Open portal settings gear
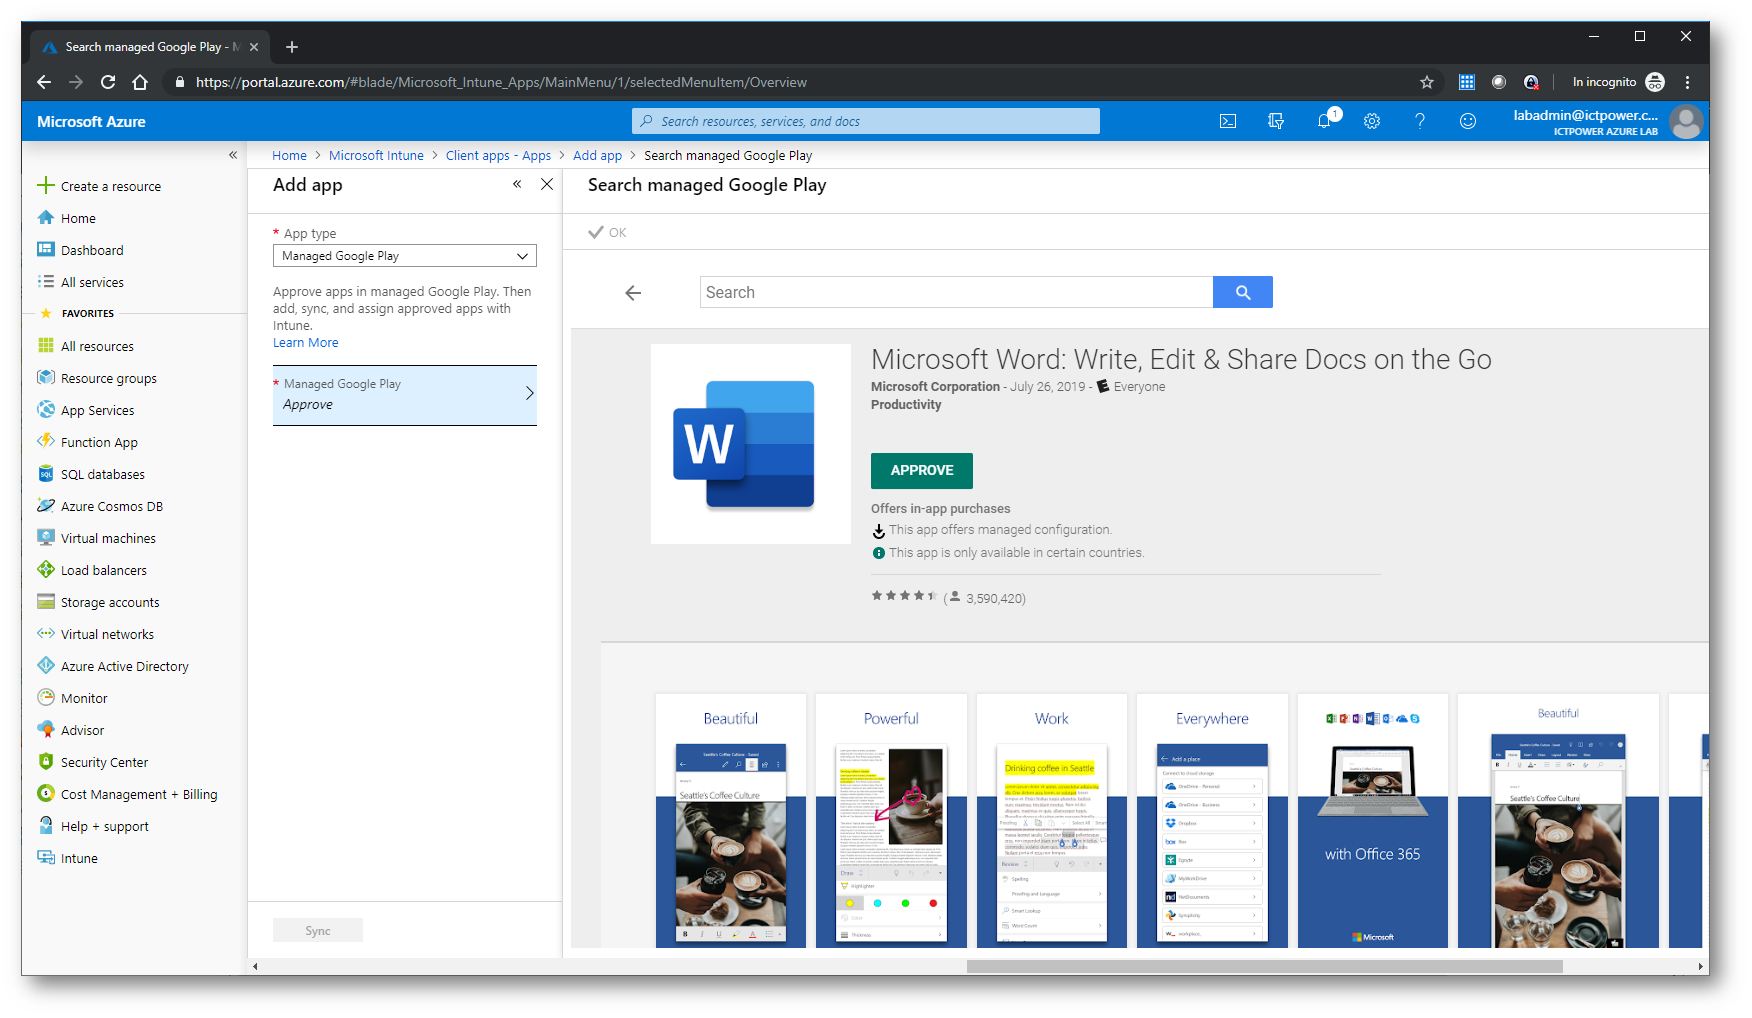Viewport: 1752px width, 1018px height. tap(1372, 121)
